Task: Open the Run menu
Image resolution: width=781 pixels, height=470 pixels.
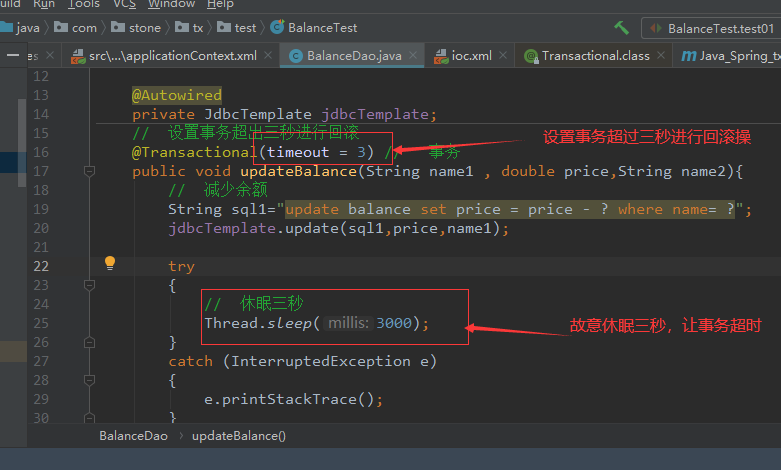Action: click(44, 4)
